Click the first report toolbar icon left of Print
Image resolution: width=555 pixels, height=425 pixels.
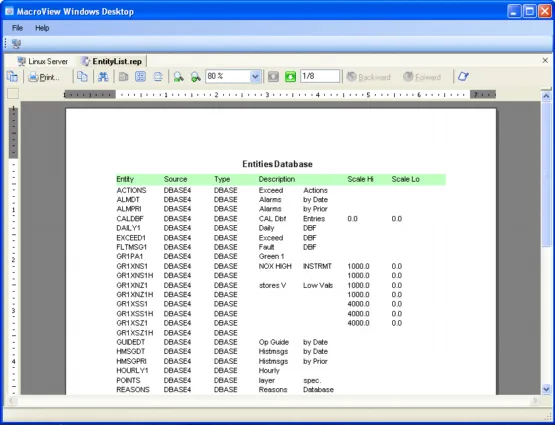click(x=12, y=76)
